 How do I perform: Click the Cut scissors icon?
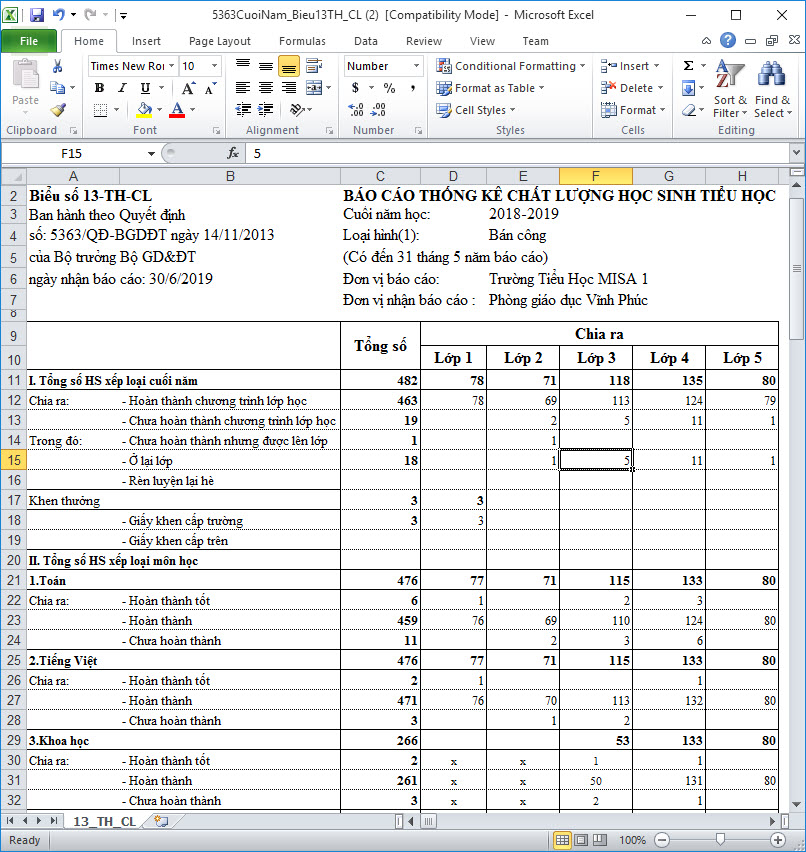[58, 66]
